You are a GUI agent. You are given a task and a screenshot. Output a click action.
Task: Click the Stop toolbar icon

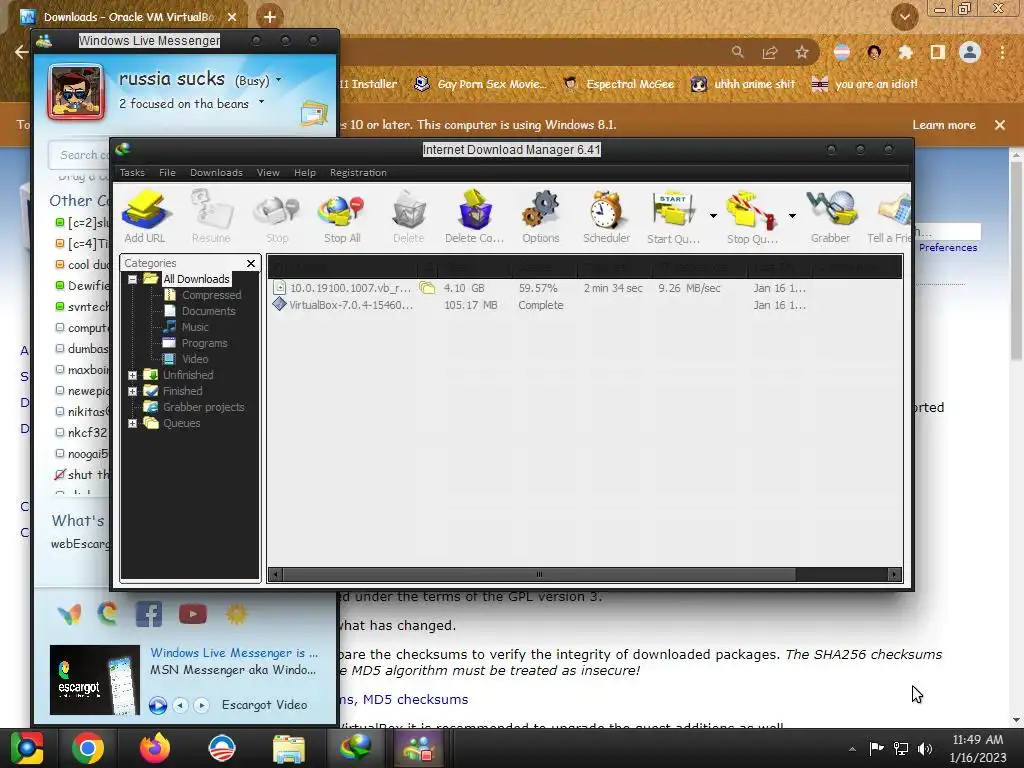[277, 216]
